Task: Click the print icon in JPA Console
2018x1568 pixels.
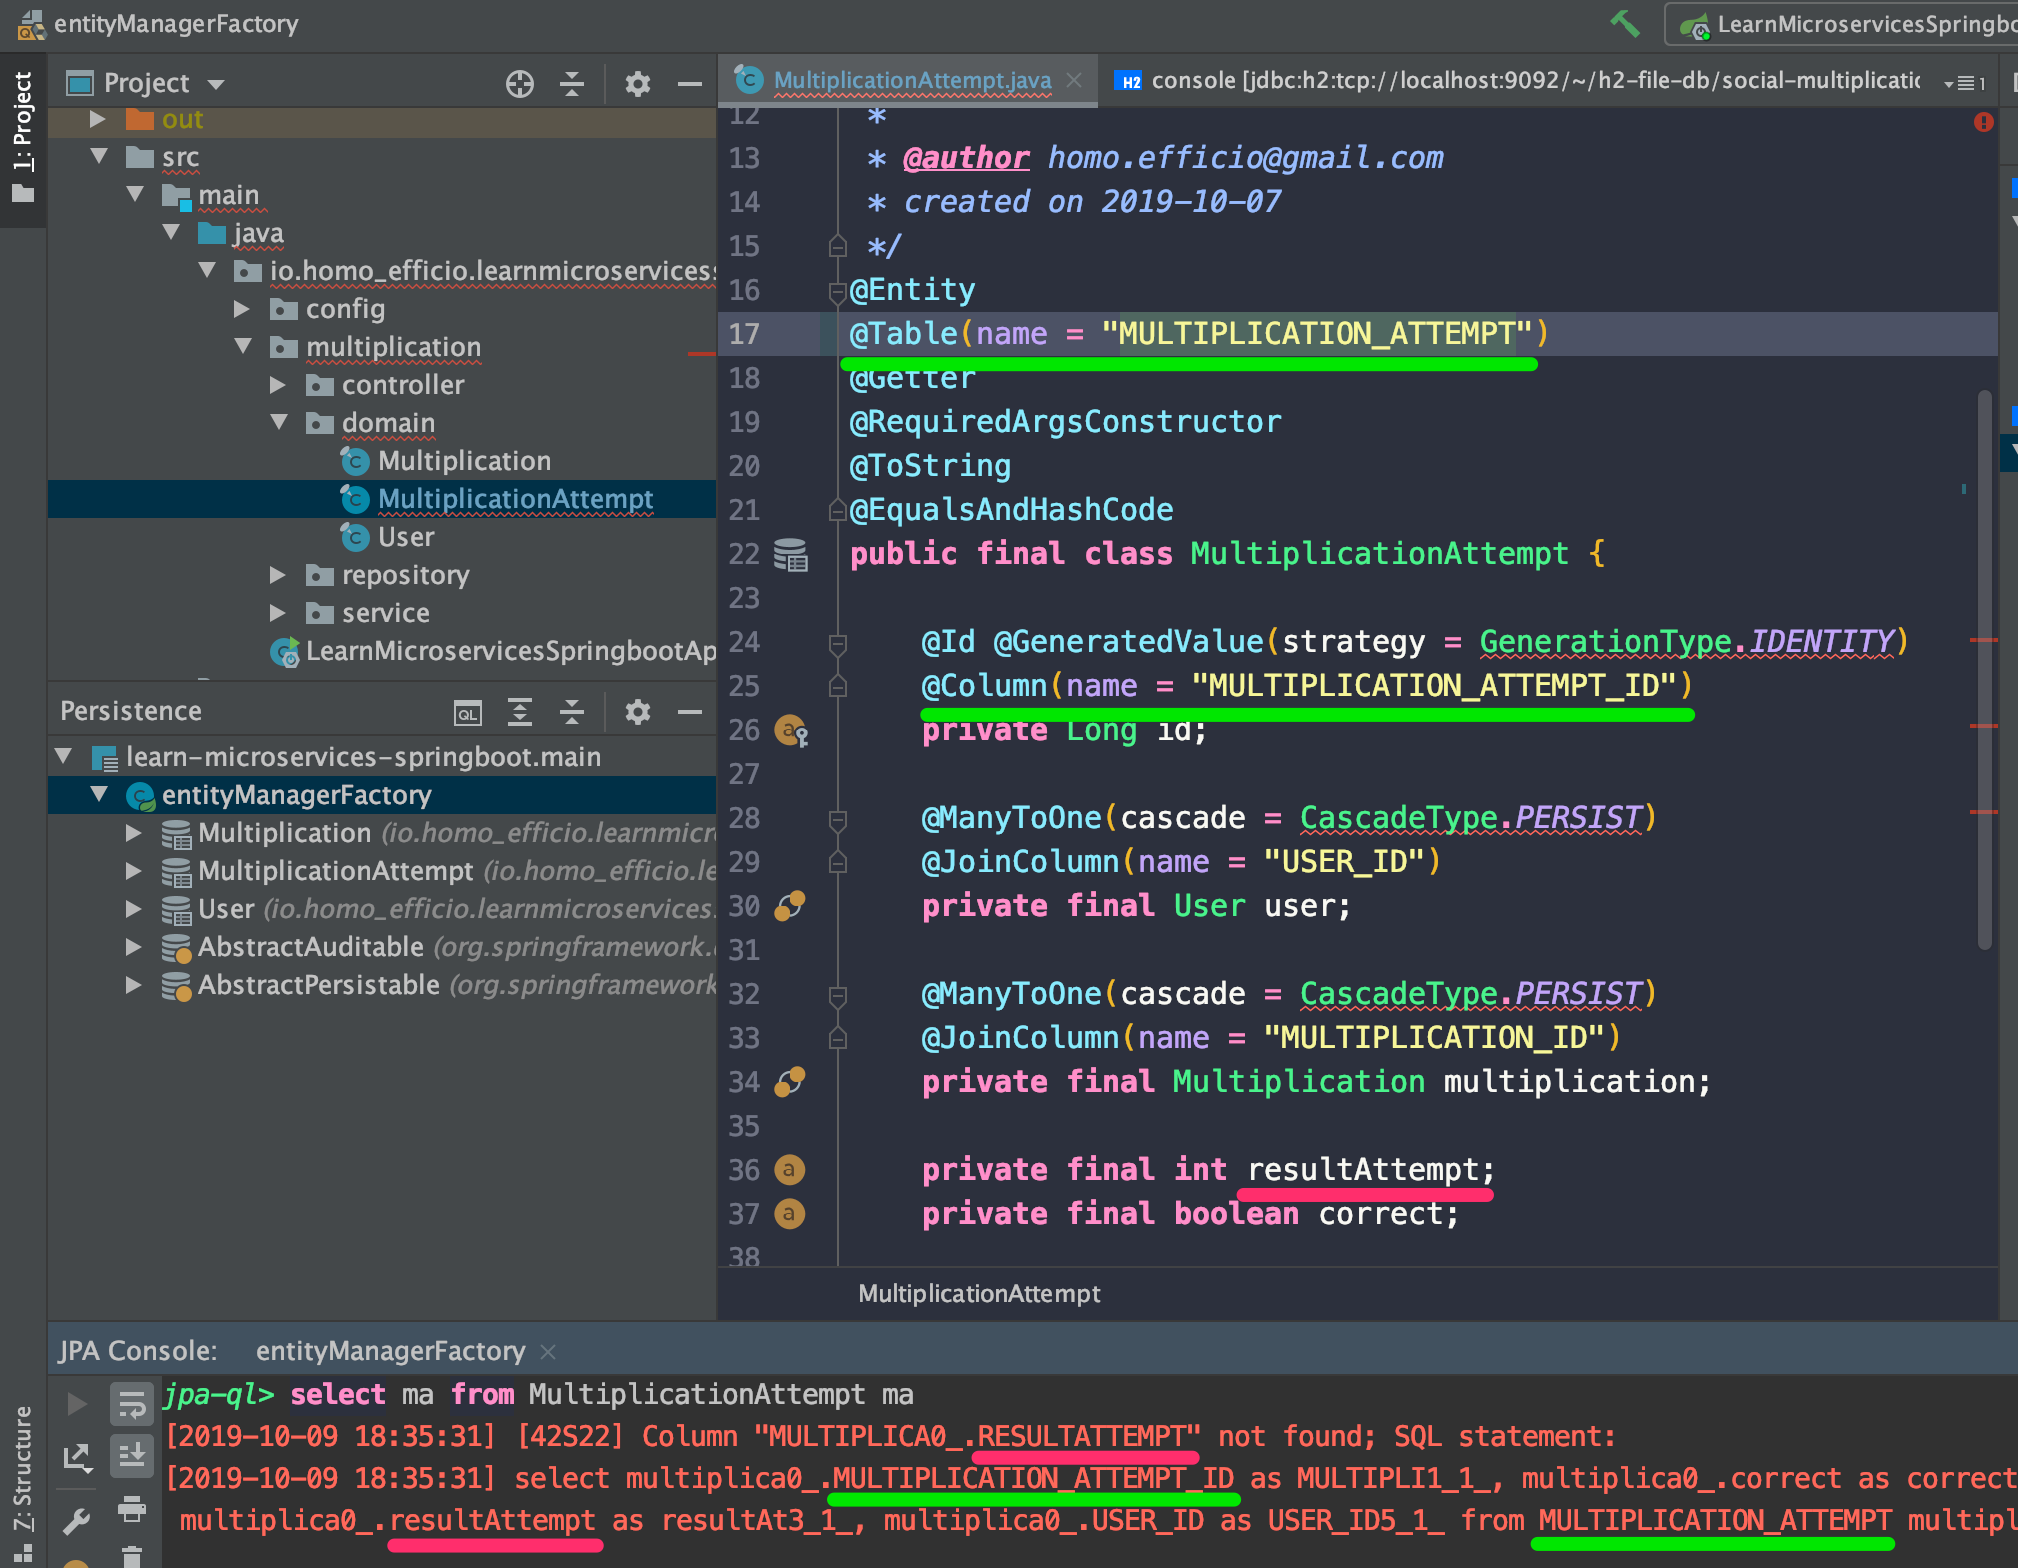Action: tap(131, 1508)
